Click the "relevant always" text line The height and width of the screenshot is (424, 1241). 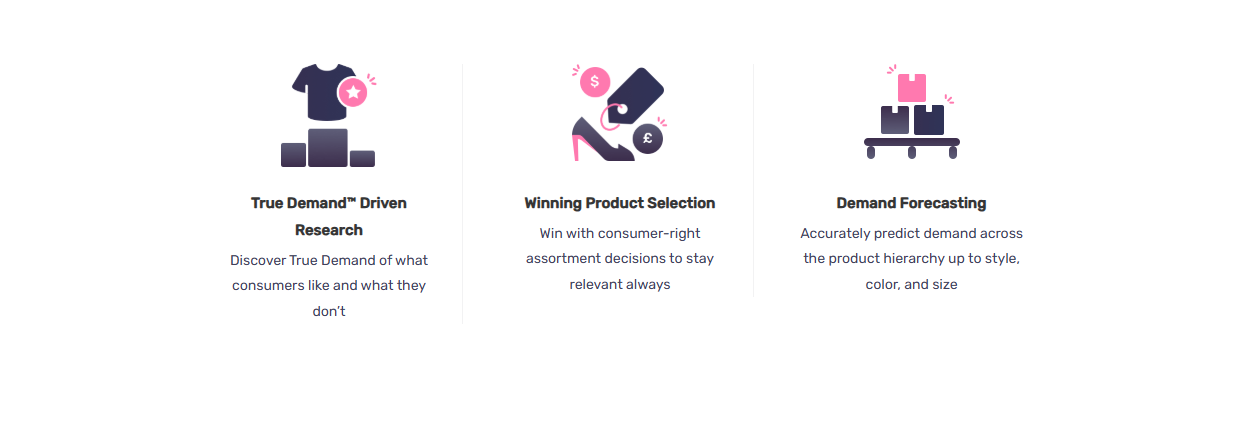pos(620,284)
